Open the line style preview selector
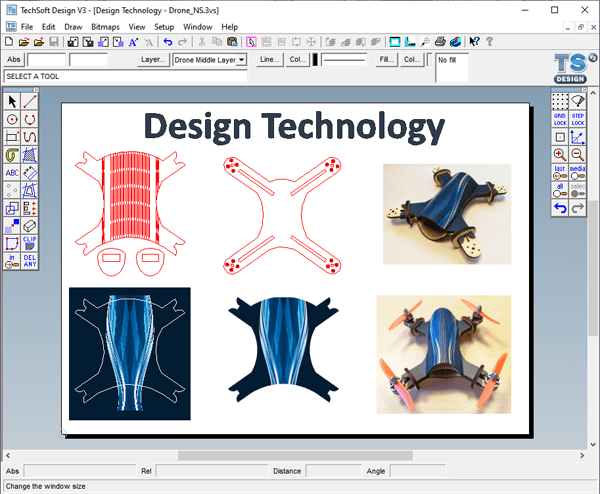 [x=344, y=60]
